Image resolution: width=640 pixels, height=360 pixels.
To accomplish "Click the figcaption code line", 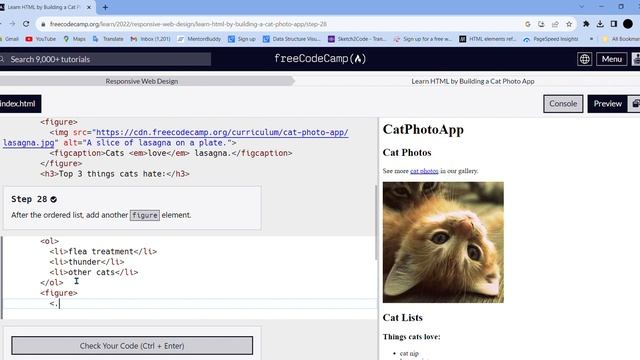I will pyautogui.click(x=171, y=153).
